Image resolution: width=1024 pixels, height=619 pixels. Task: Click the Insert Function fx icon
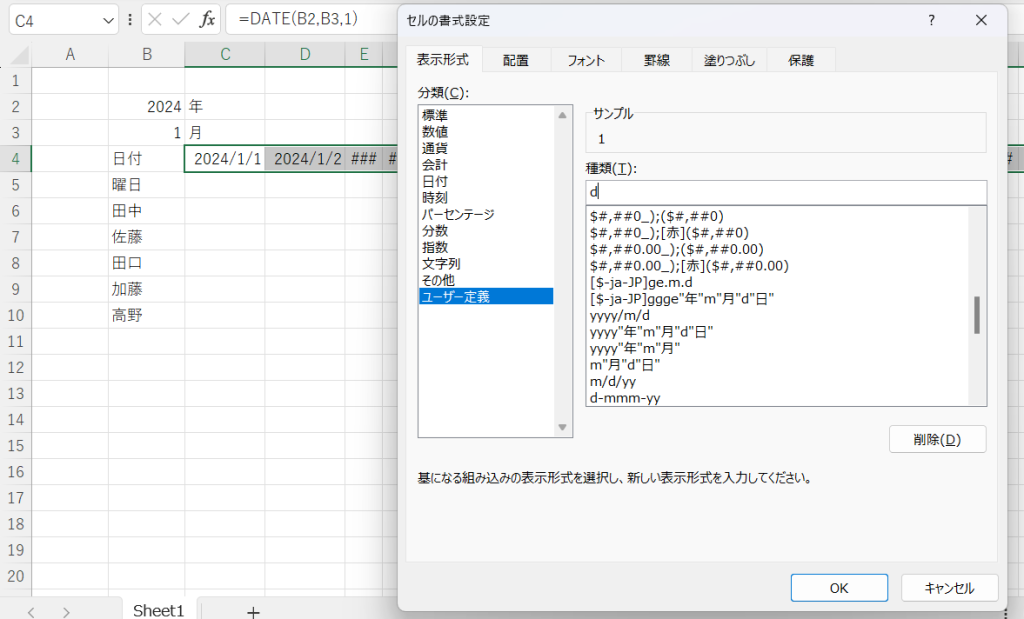(x=206, y=19)
